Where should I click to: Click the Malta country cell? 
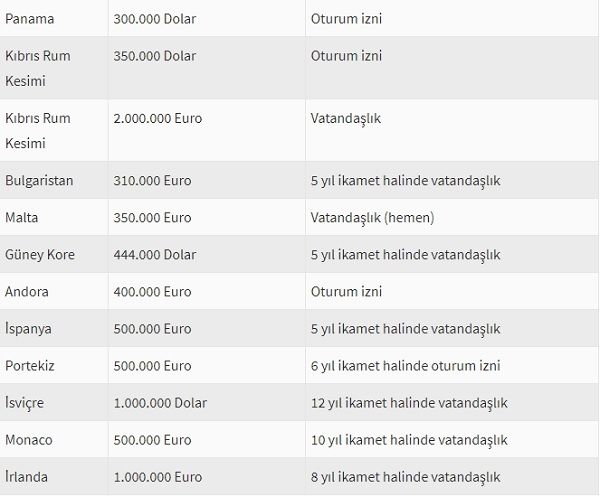click(x=22, y=218)
